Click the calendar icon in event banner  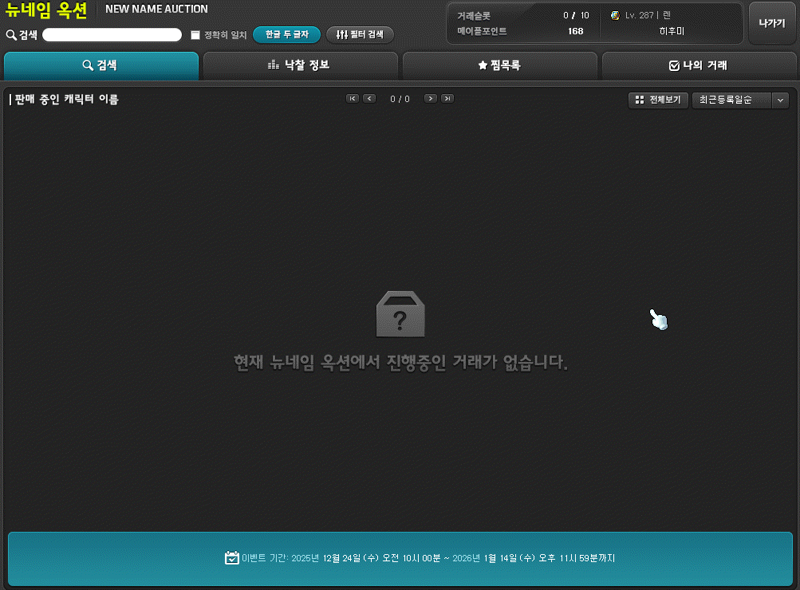[x=231, y=558]
